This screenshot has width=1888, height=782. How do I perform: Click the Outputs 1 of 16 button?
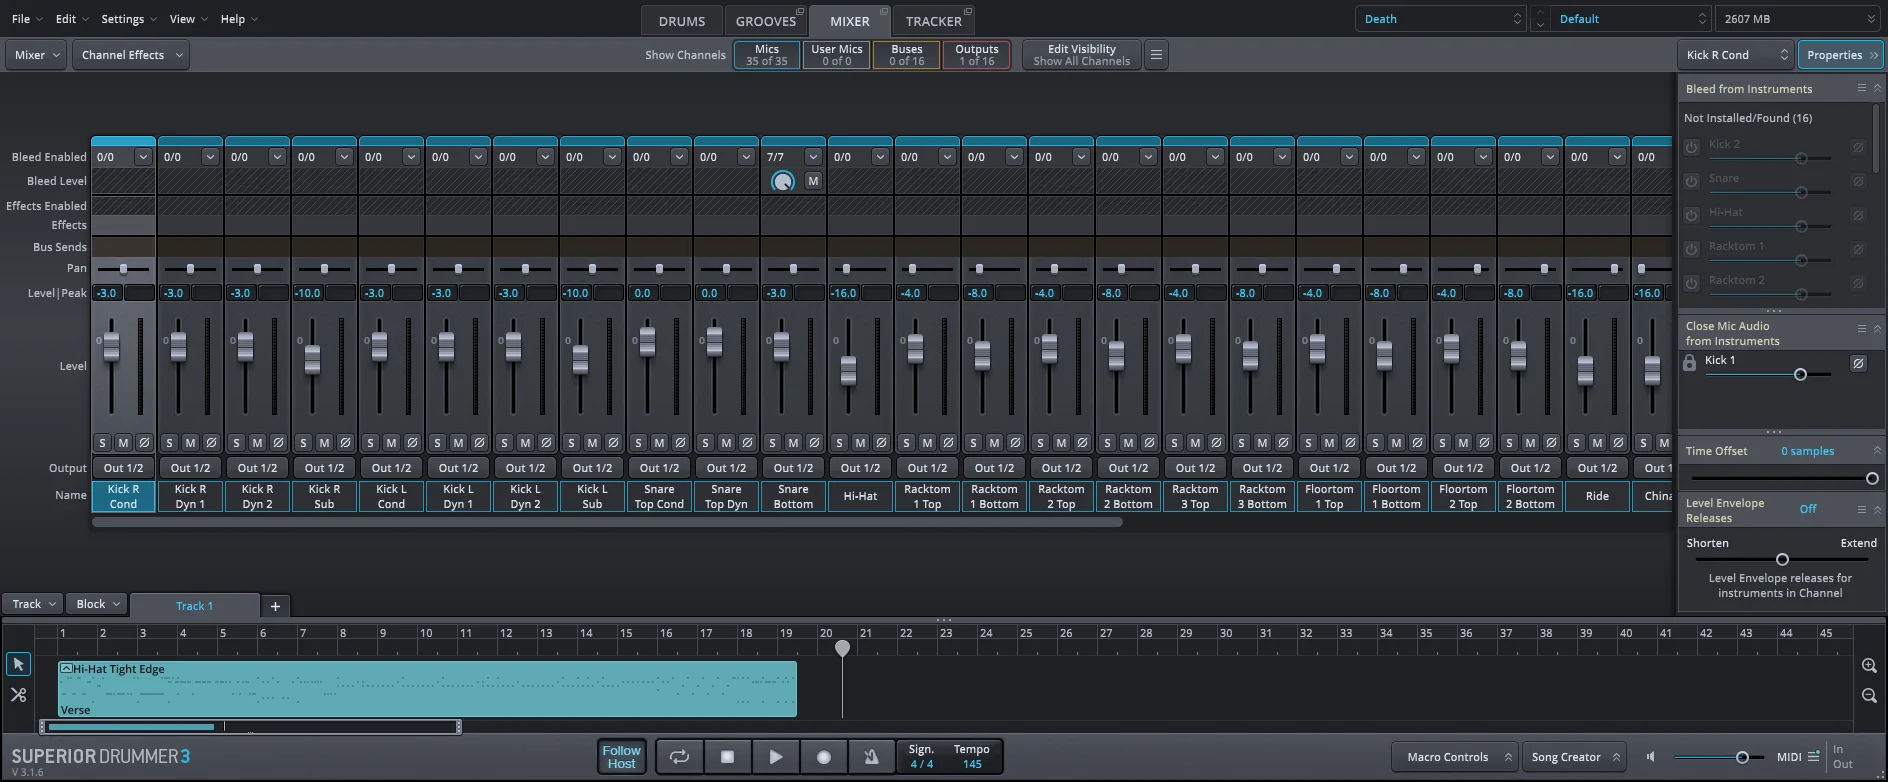(x=977, y=55)
